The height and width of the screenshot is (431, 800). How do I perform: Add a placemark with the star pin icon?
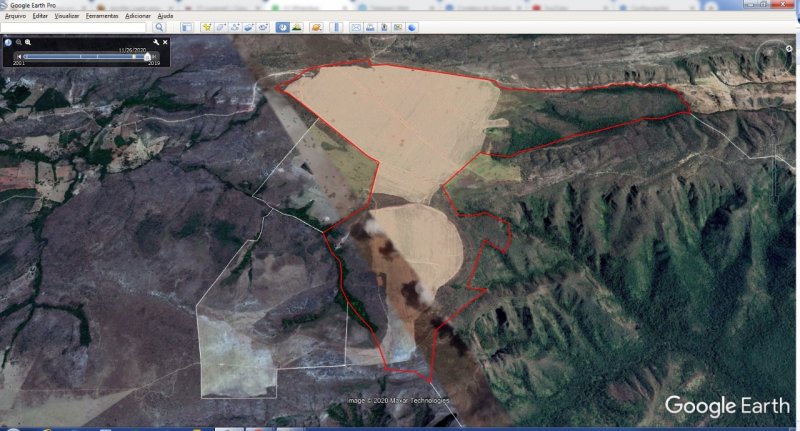[207, 27]
